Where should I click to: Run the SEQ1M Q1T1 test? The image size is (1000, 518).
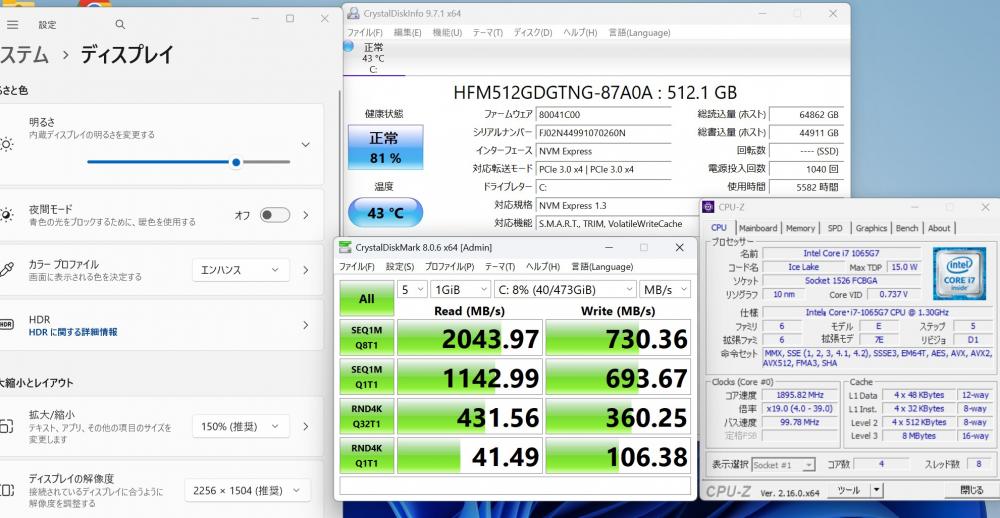[x=367, y=376]
